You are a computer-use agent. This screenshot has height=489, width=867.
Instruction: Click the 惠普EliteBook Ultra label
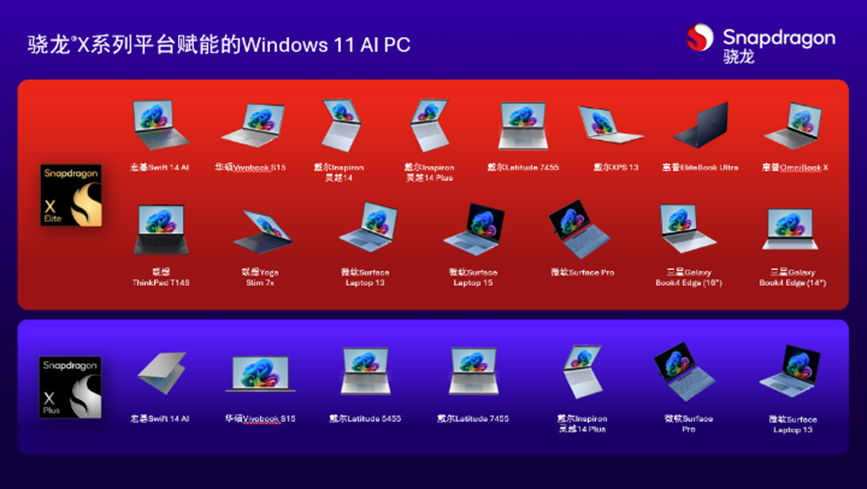coord(701,167)
